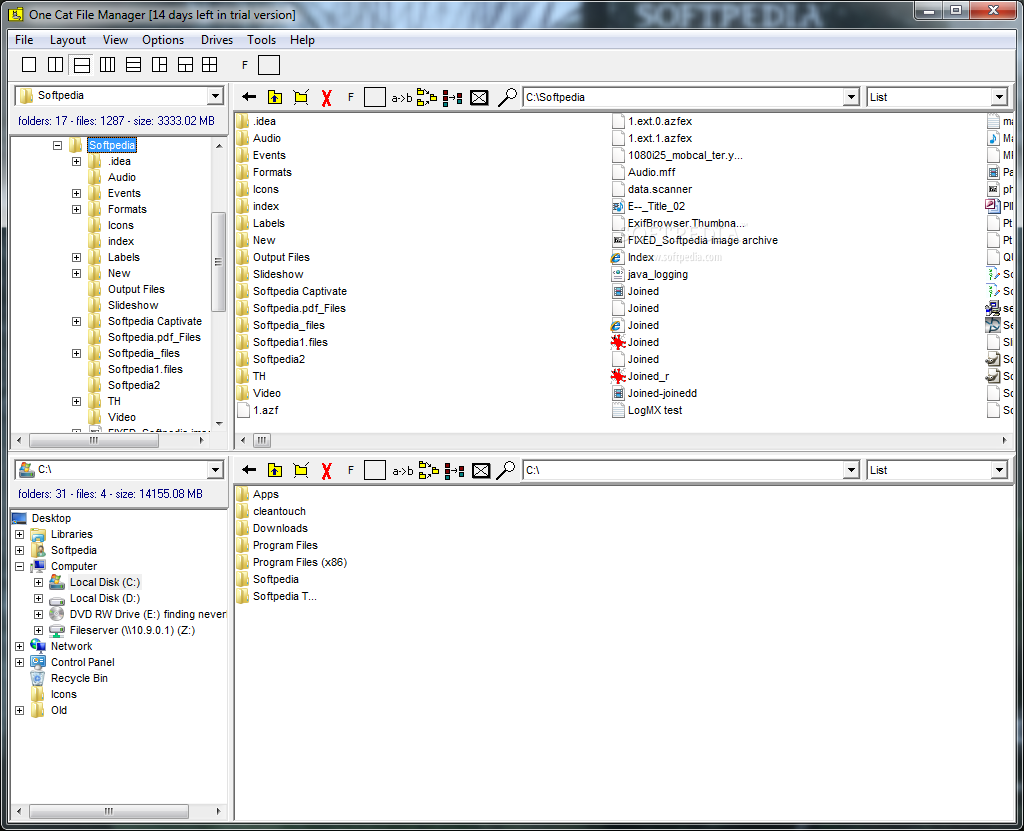Click the magnifier search icon in the lower C:\ pane
The image size is (1024, 831).
(506, 470)
